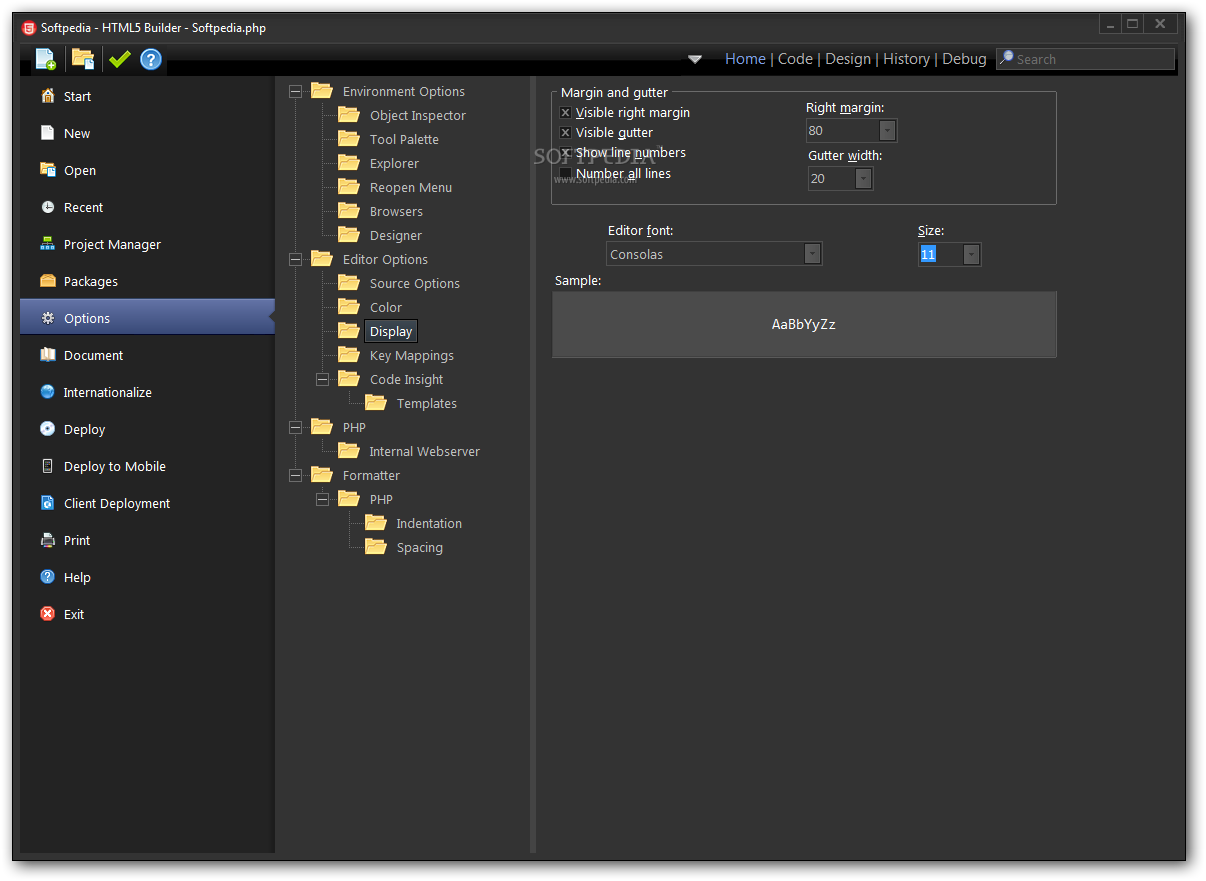Click the Spacing folder icon

coord(376,546)
